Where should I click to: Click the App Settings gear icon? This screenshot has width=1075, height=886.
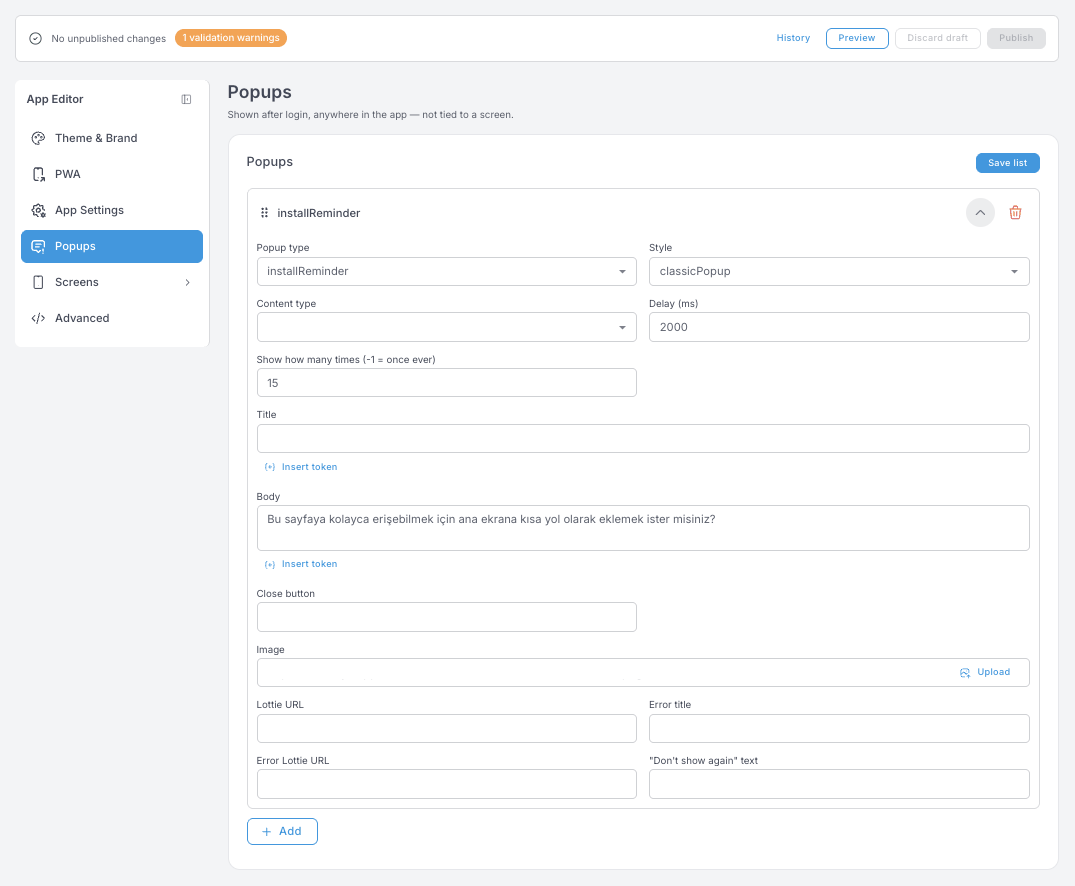point(38,211)
